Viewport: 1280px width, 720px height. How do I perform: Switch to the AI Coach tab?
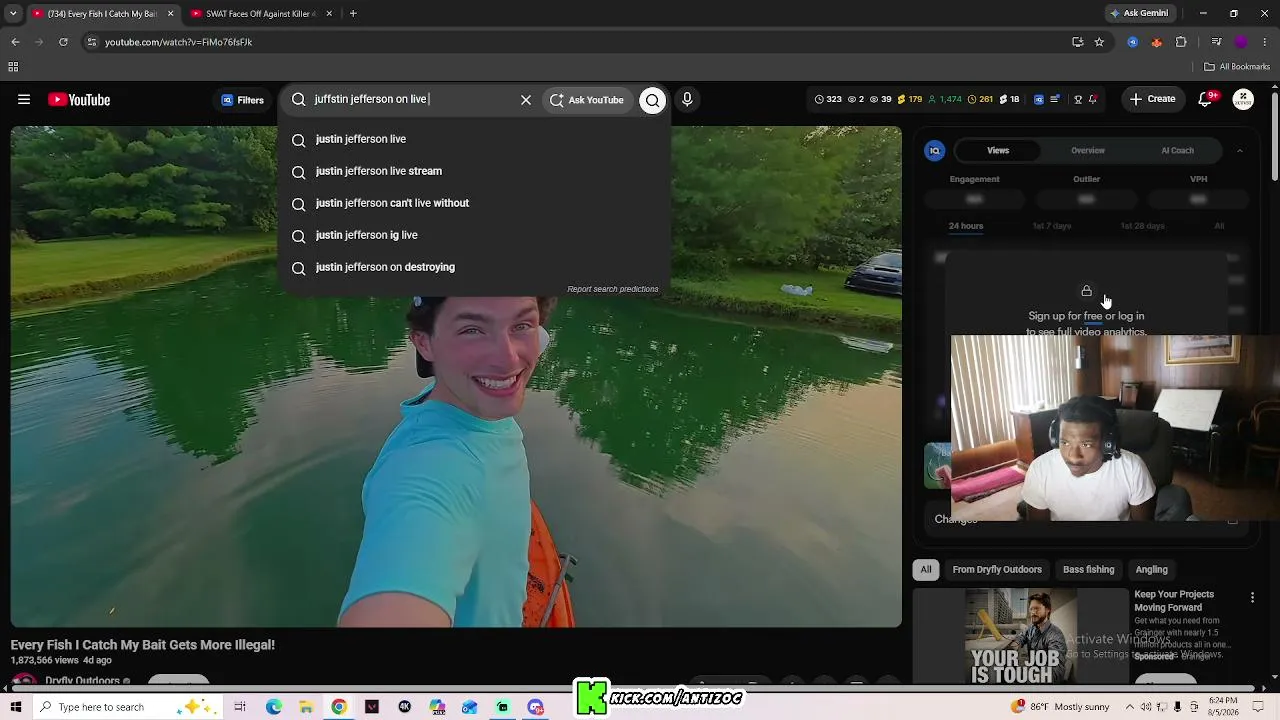pos(1177,151)
